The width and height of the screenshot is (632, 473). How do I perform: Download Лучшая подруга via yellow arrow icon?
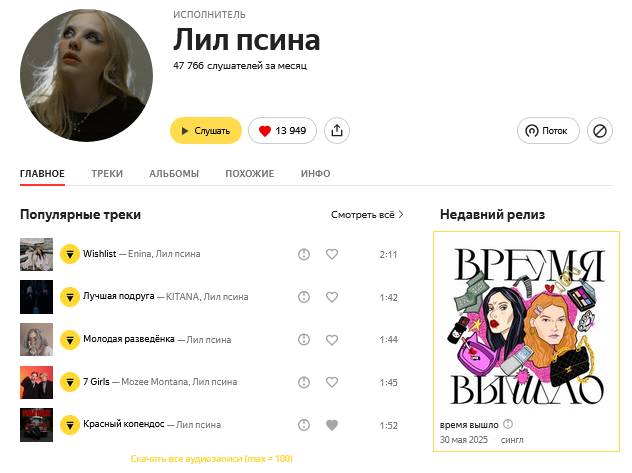[x=70, y=297]
